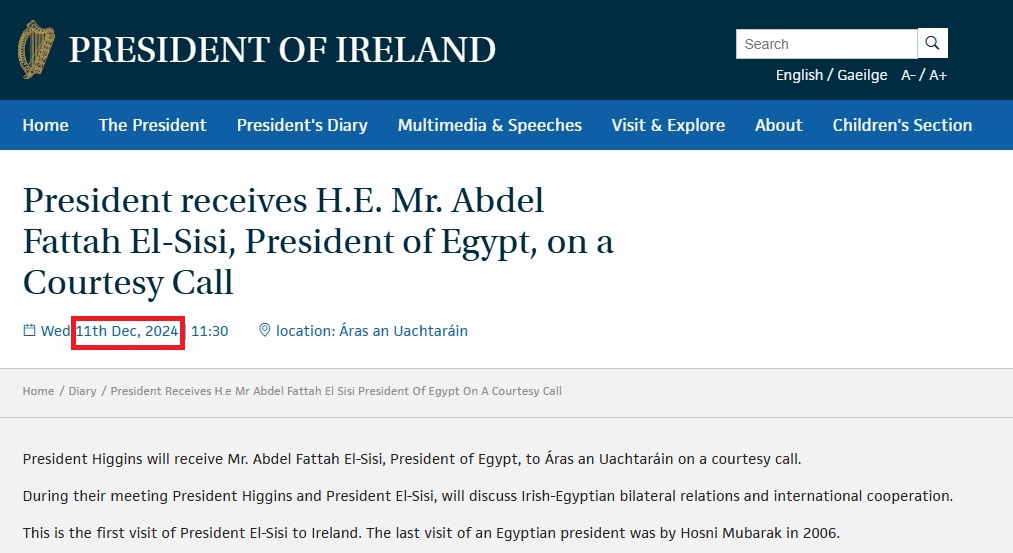Select Visit & Explore menu item
Screen dimensions: 1013x553
[668, 125]
